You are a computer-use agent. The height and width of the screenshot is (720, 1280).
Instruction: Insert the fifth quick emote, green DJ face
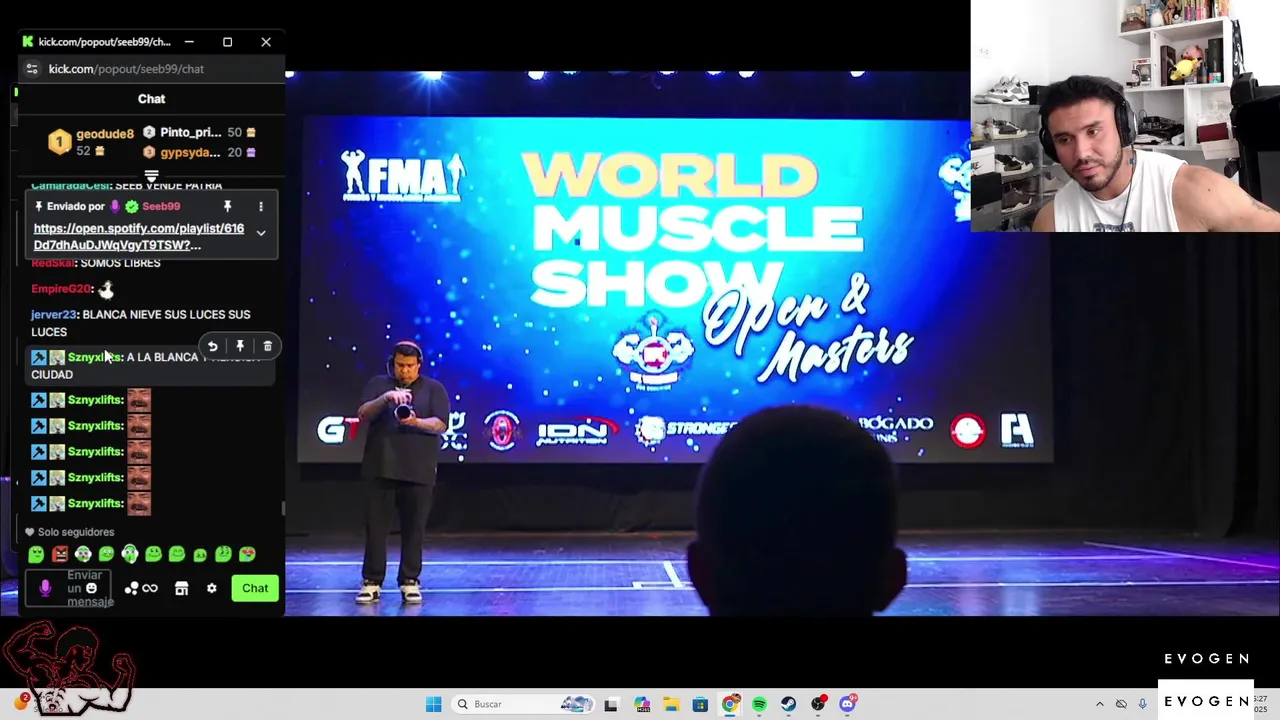coord(130,554)
